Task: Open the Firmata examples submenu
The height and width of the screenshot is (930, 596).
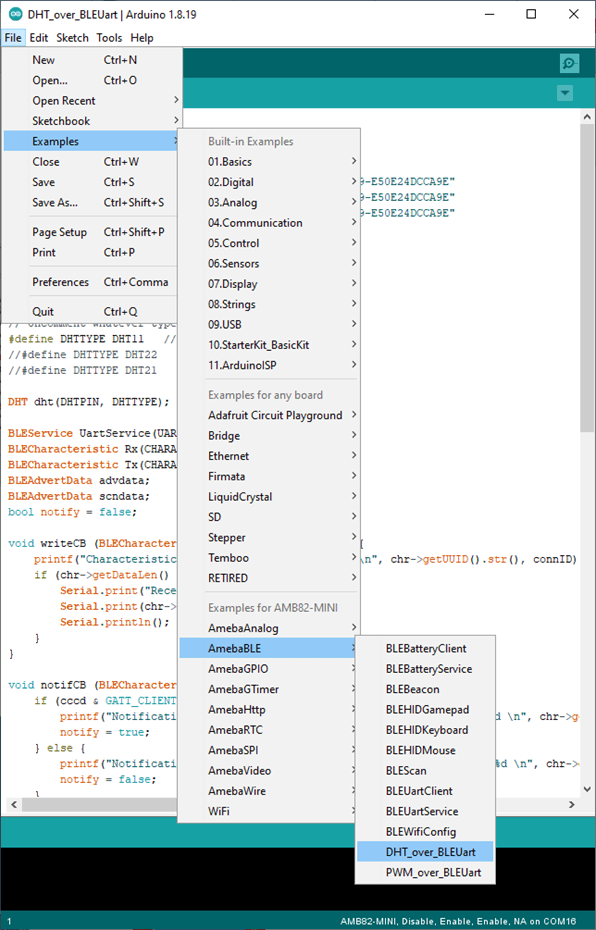Action: point(269,476)
